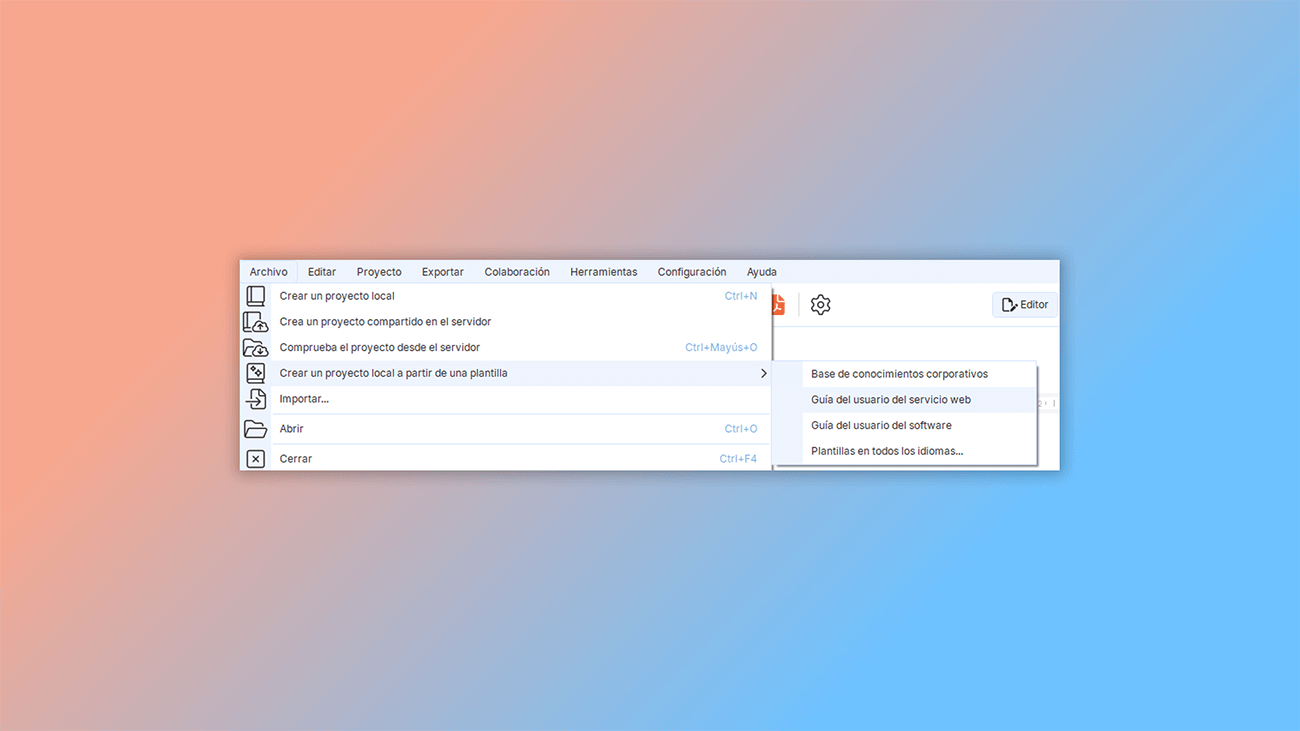This screenshot has width=1300, height=731.
Task: Click the cloud download folder icon
Action: tap(256, 346)
